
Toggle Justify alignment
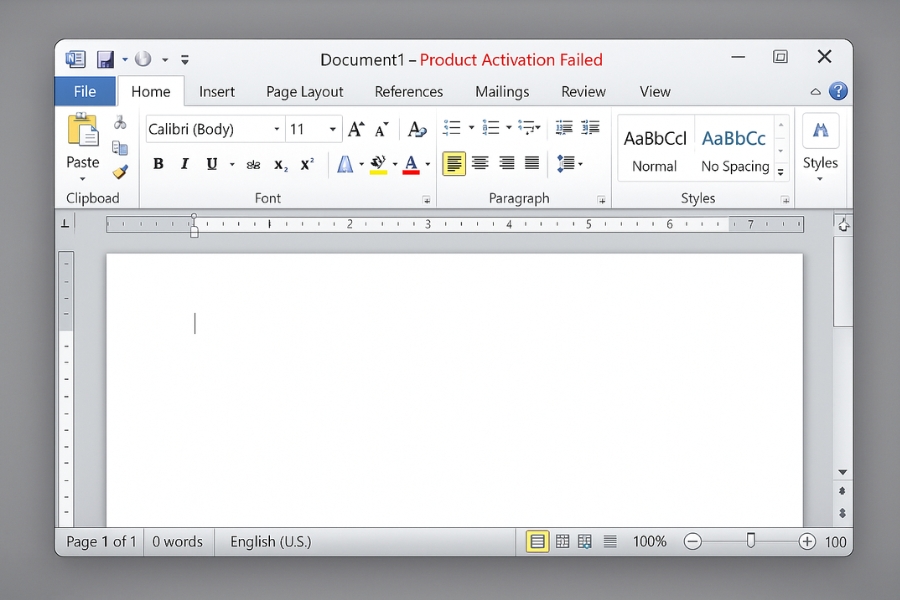(532, 164)
